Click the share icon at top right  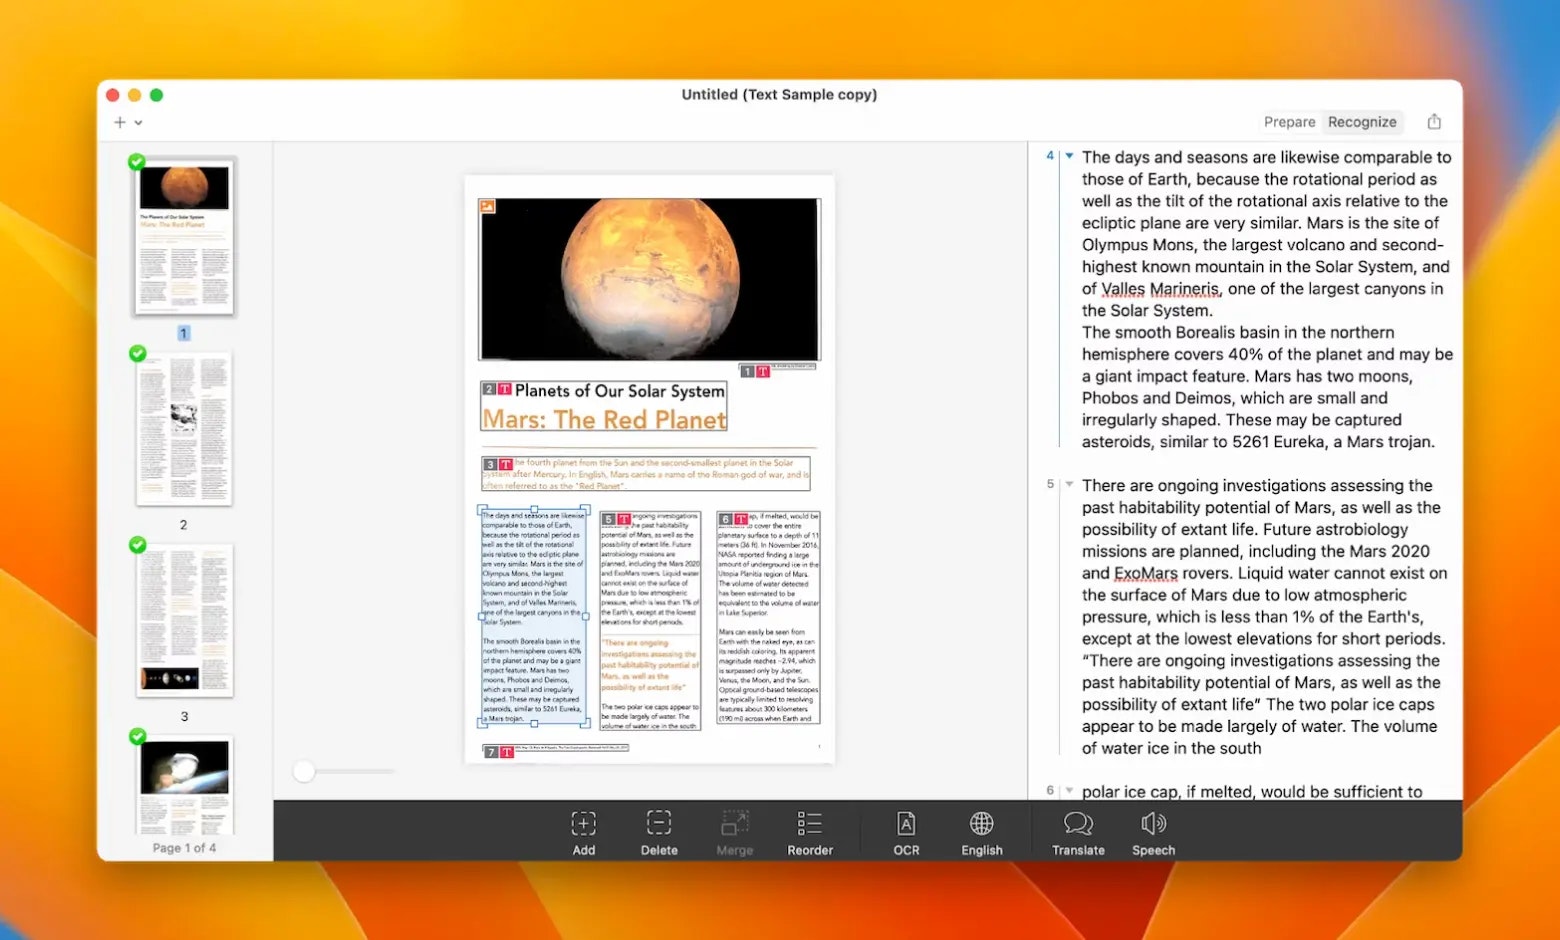tap(1434, 122)
